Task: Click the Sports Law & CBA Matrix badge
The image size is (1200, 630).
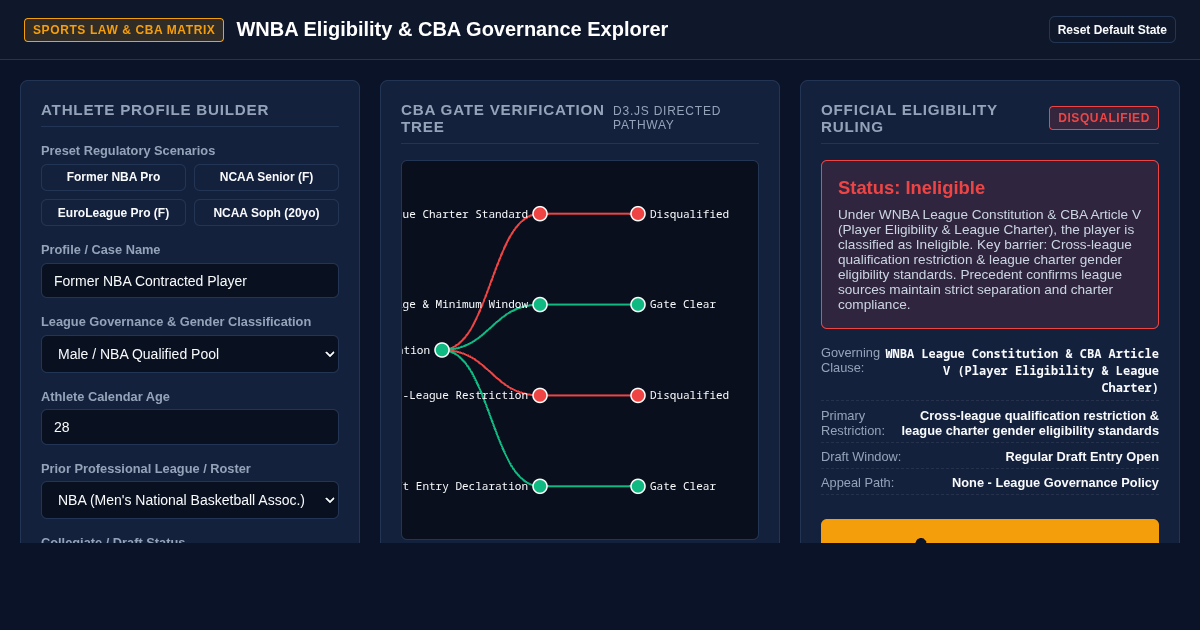Action: [x=124, y=30]
